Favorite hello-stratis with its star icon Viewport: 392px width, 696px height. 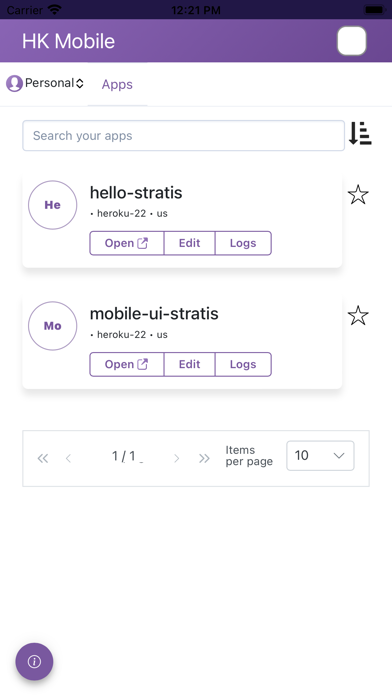pyautogui.click(x=358, y=194)
